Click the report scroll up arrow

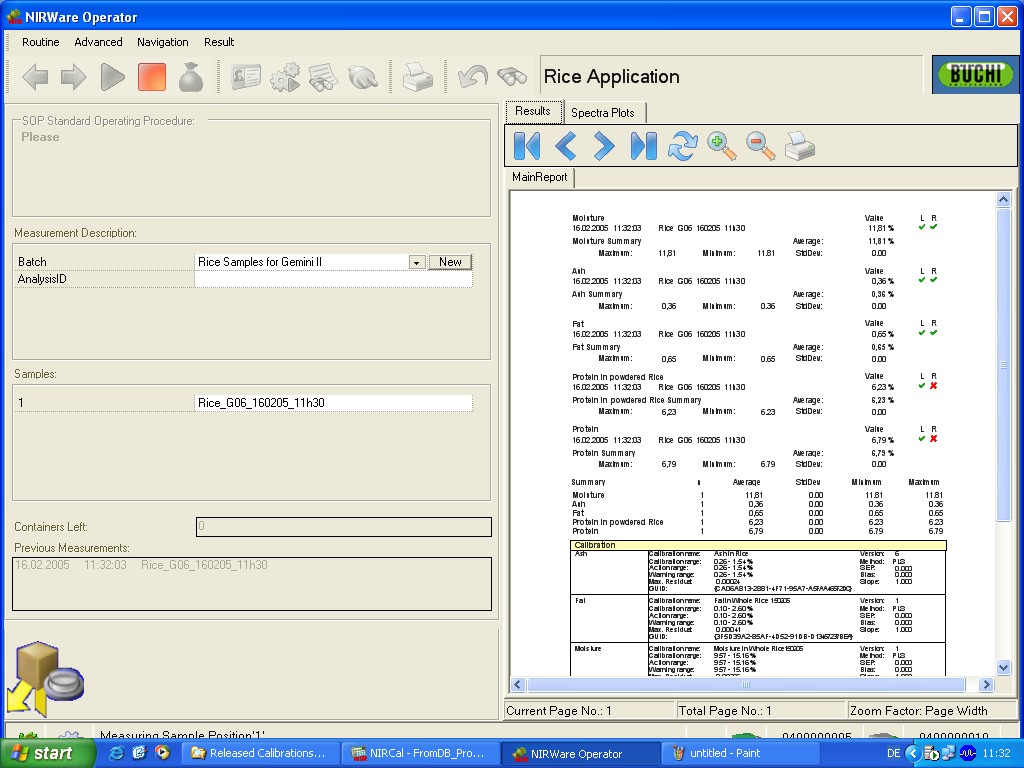(1004, 199)
